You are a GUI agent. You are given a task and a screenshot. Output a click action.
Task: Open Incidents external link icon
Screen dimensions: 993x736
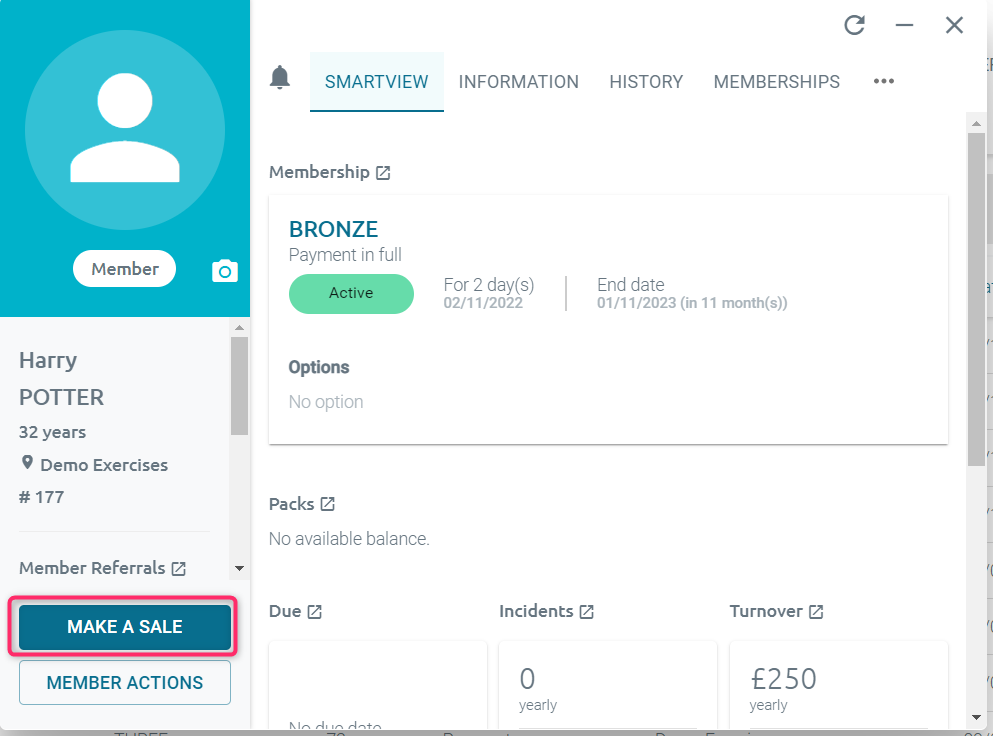(x=586, y=612)
